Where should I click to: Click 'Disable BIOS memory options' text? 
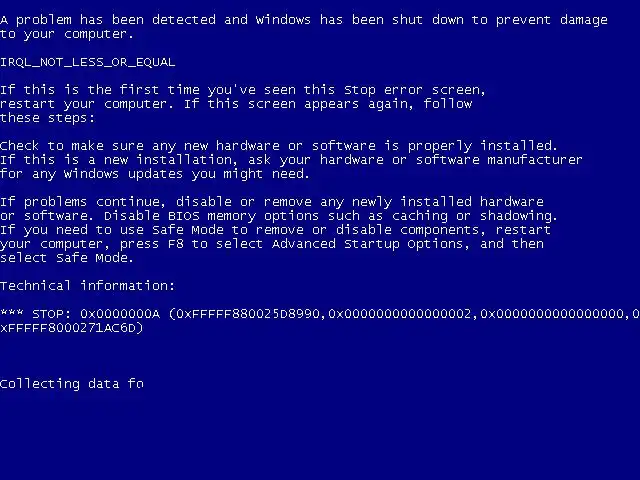tap(180, 216)
